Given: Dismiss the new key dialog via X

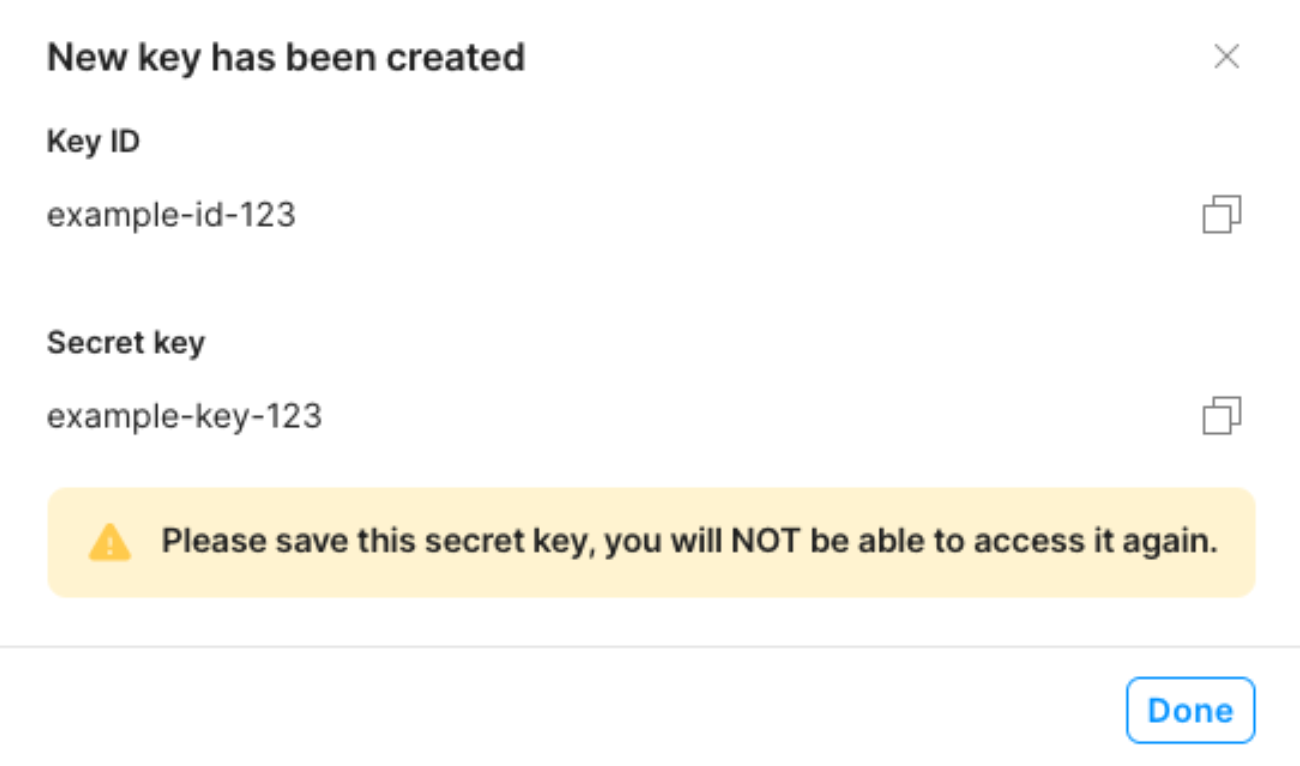Looking at the screenshot, I should [x=1226, y=57].
